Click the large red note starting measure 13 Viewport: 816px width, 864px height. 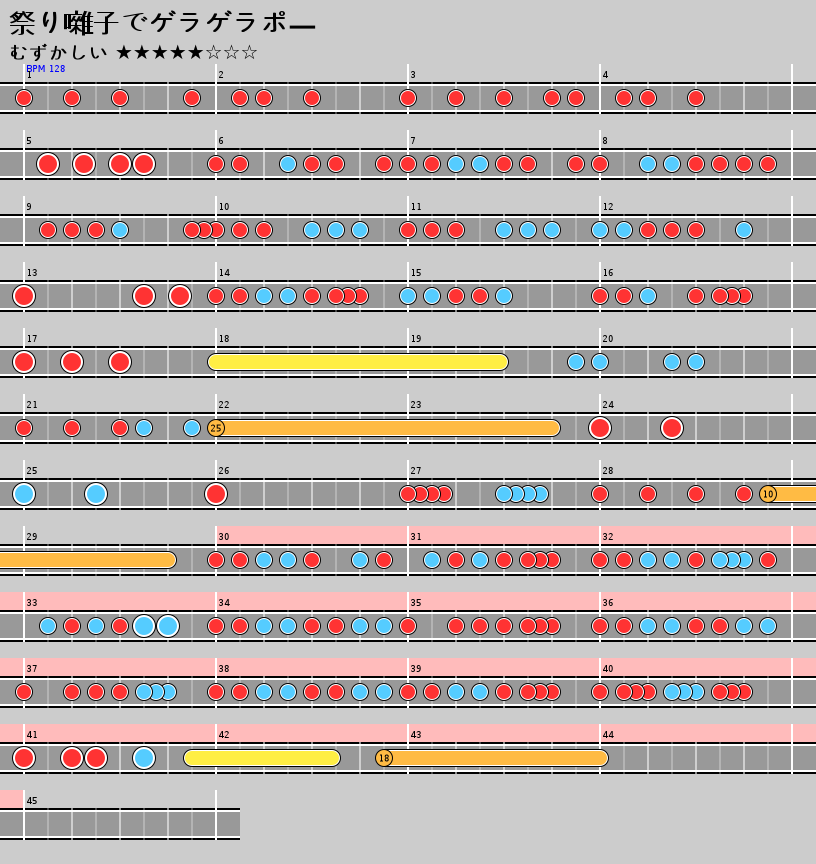coord(24,296)
